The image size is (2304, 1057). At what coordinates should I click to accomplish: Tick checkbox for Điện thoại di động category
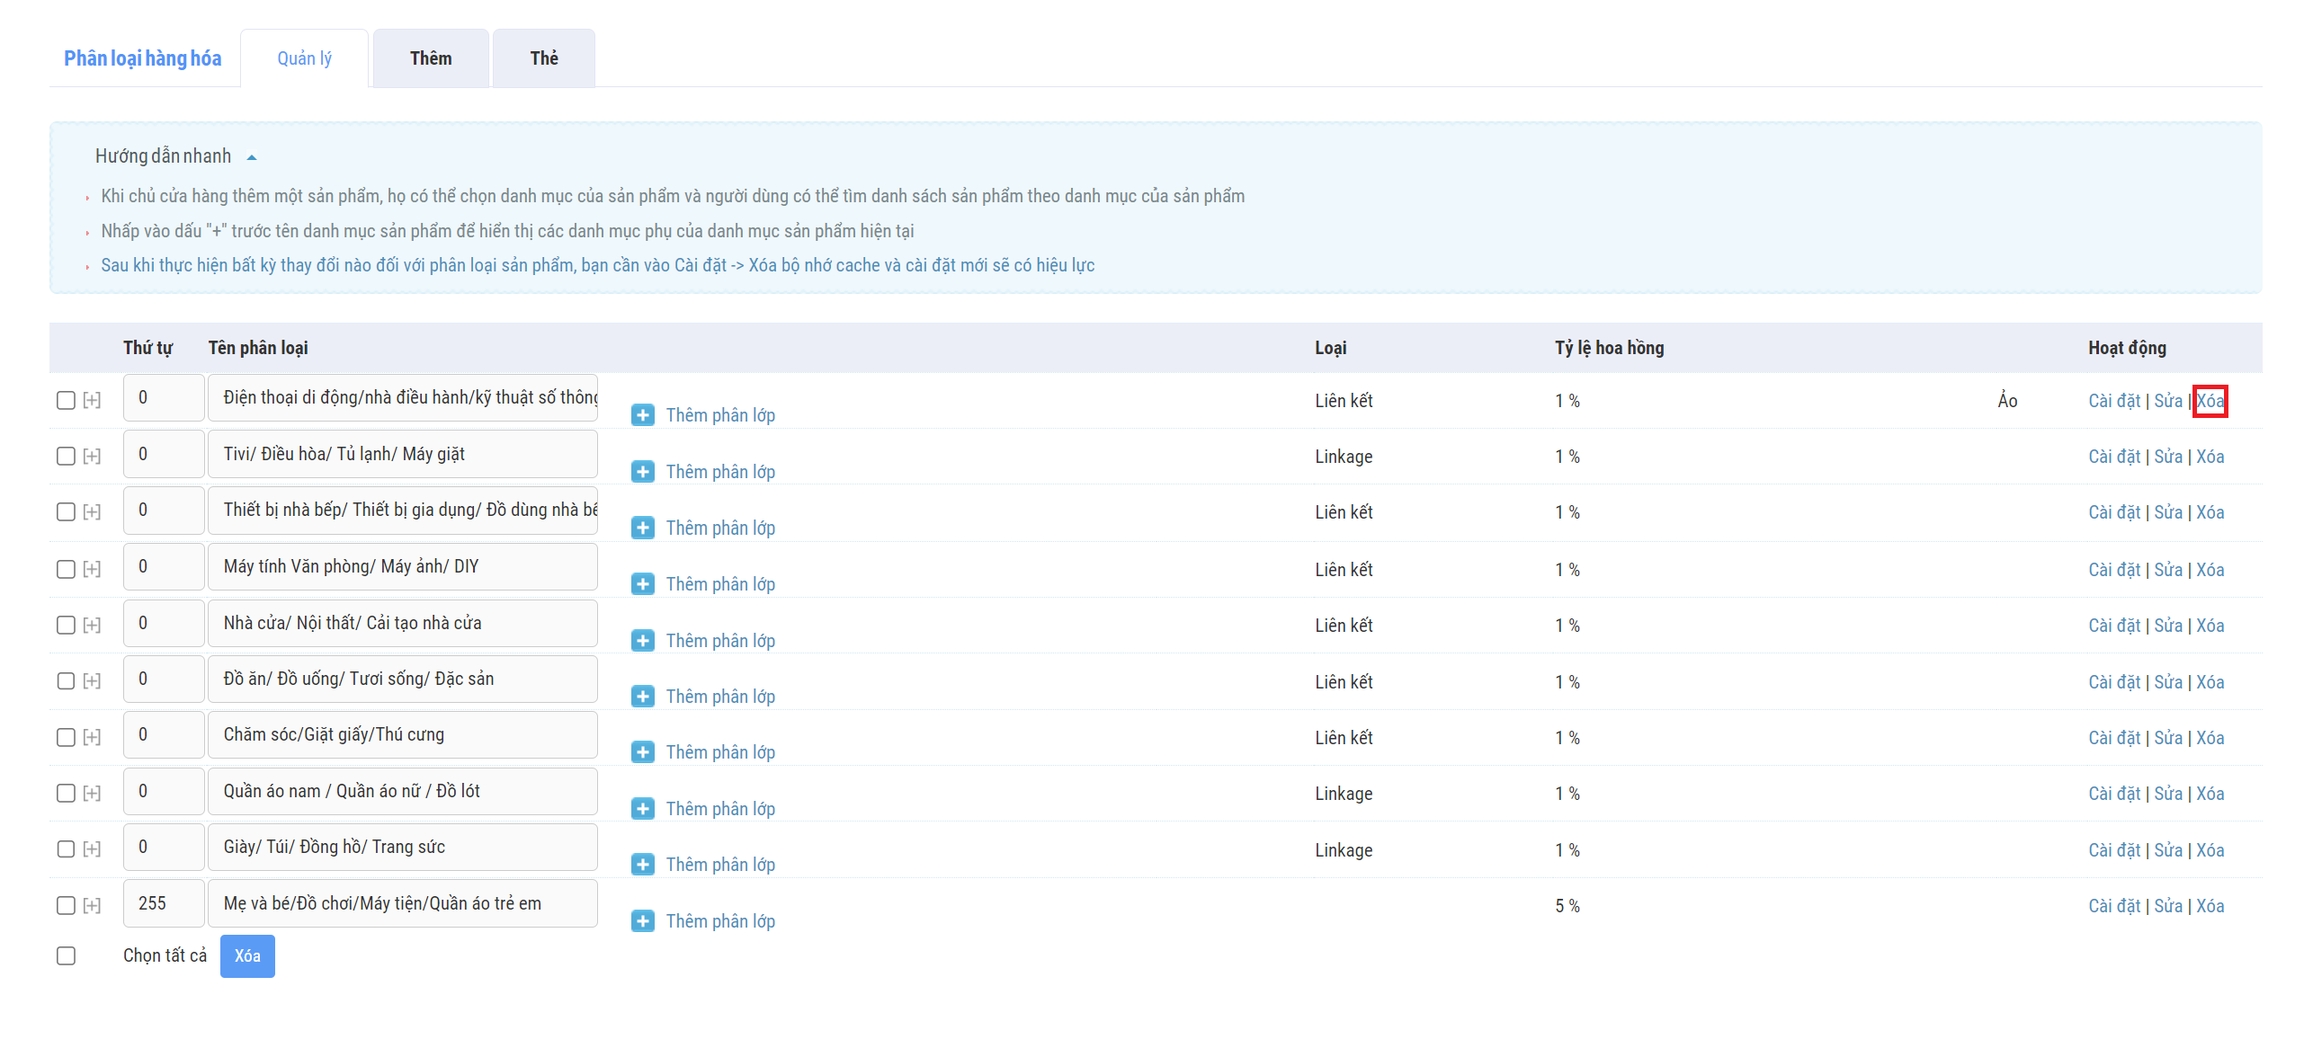pos(66,400)
